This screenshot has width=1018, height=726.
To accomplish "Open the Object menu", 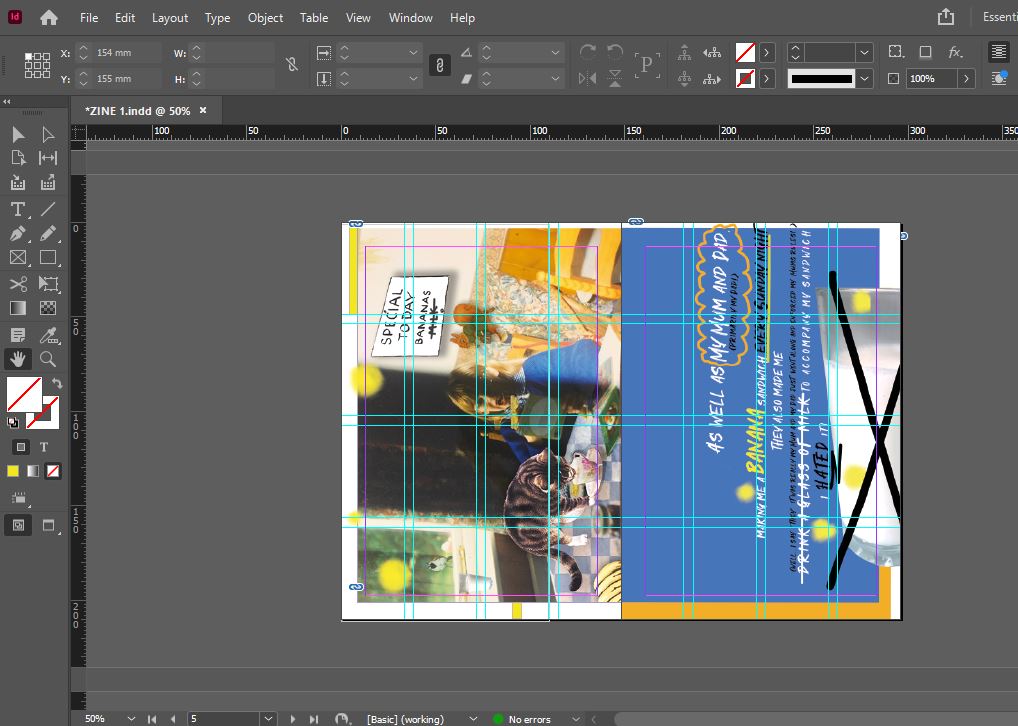I will click(265, 18).
